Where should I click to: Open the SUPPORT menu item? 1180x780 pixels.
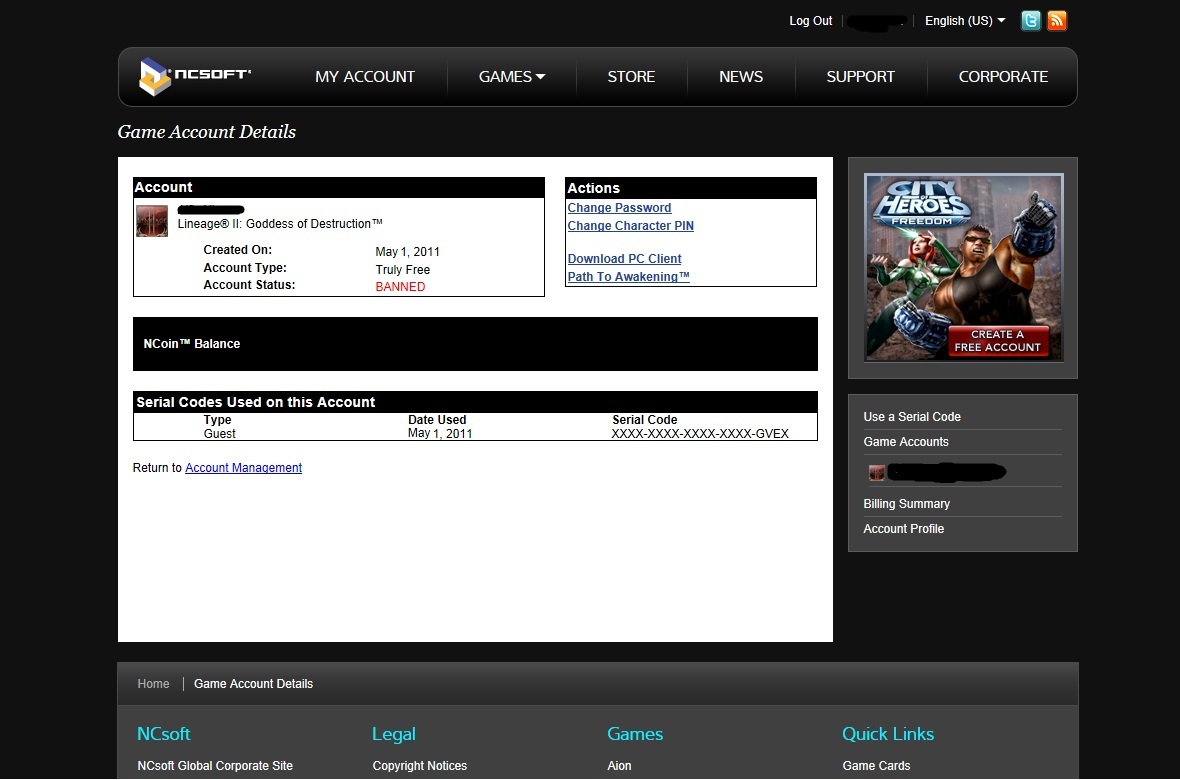[x=860, y=77]
